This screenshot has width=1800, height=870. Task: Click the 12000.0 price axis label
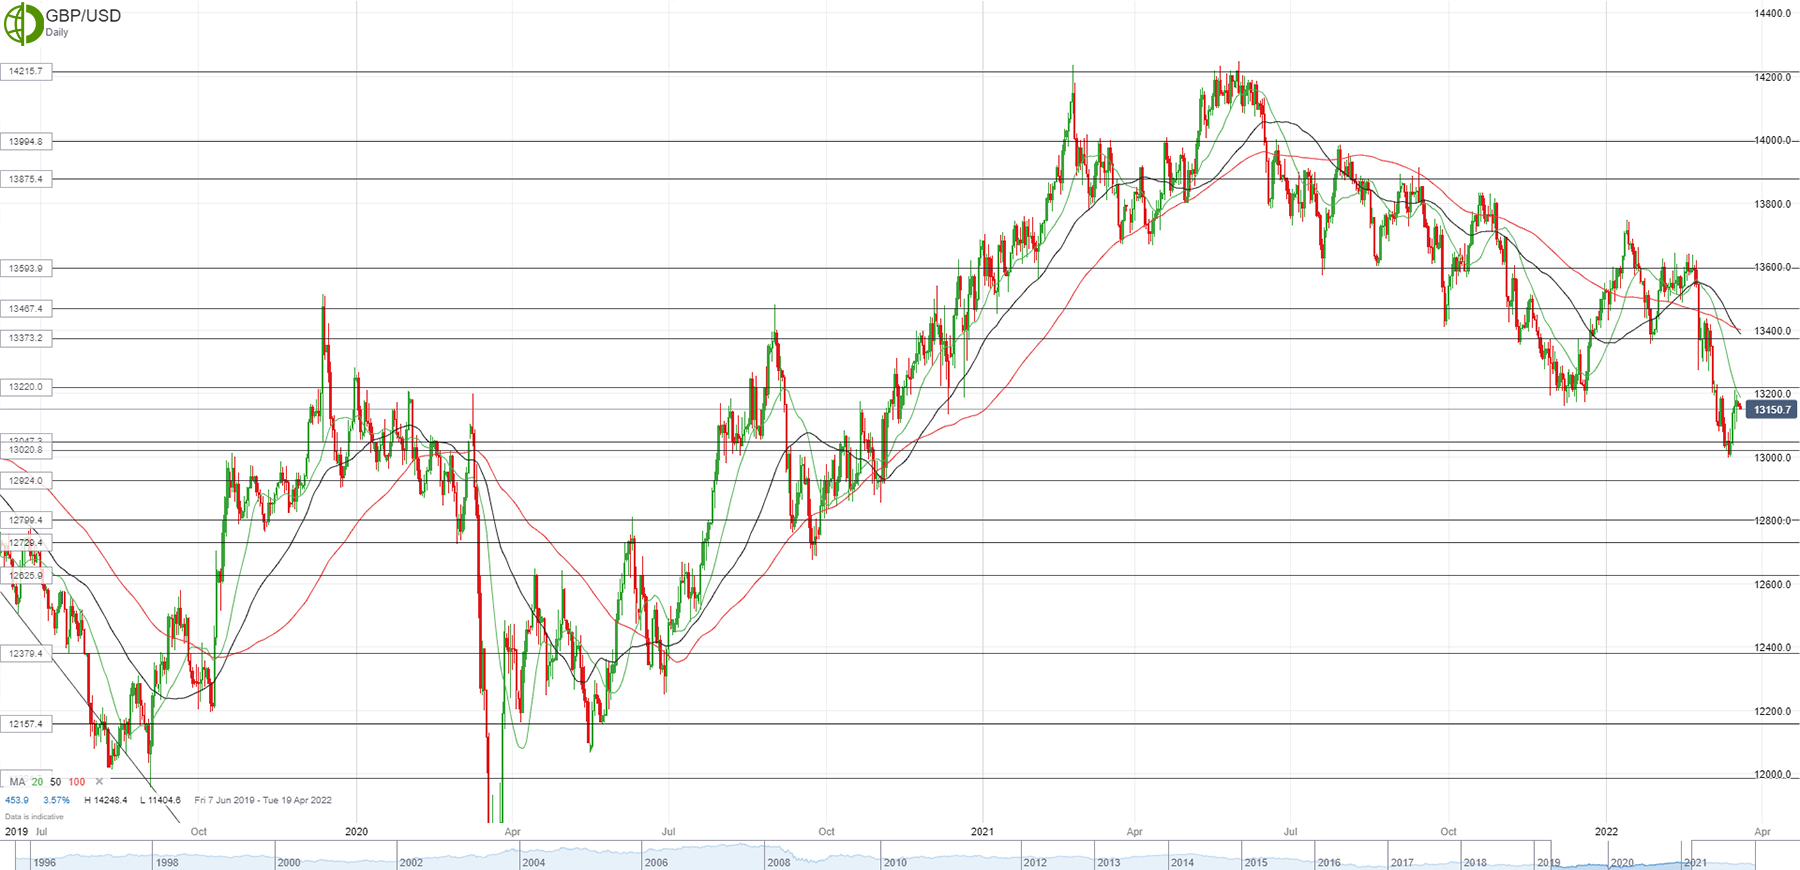(1772, 775)
